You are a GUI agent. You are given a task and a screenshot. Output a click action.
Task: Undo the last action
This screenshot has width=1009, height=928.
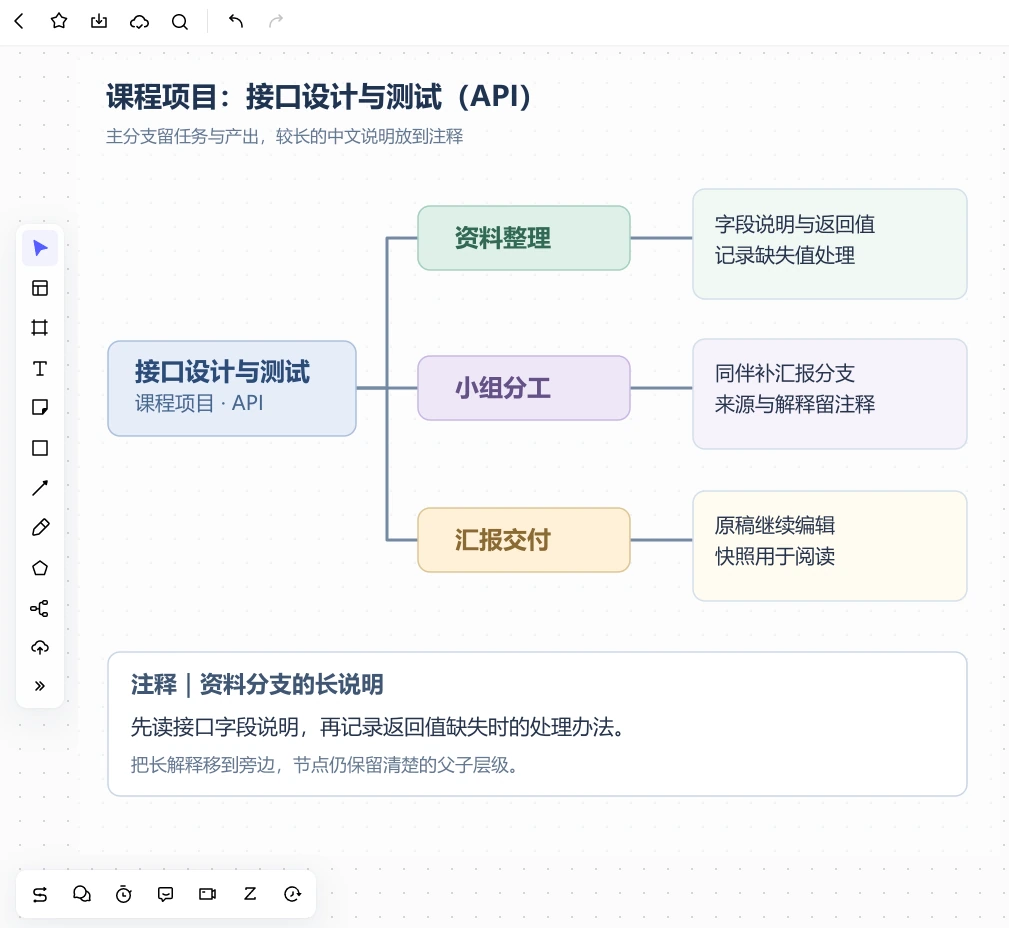[x=236, y=21]
